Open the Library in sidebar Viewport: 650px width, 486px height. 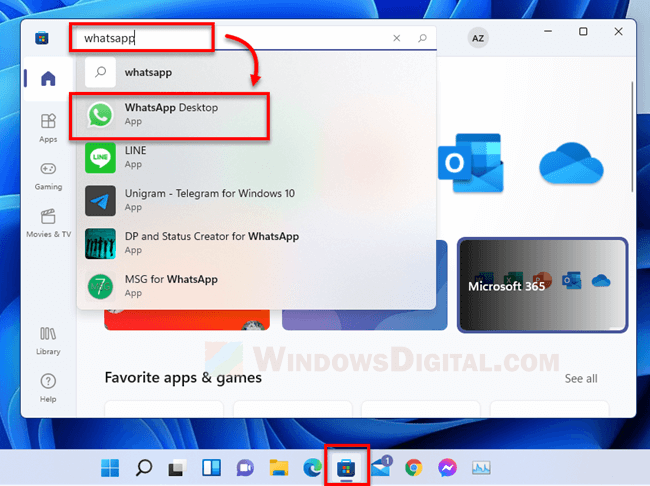point(48,341)
